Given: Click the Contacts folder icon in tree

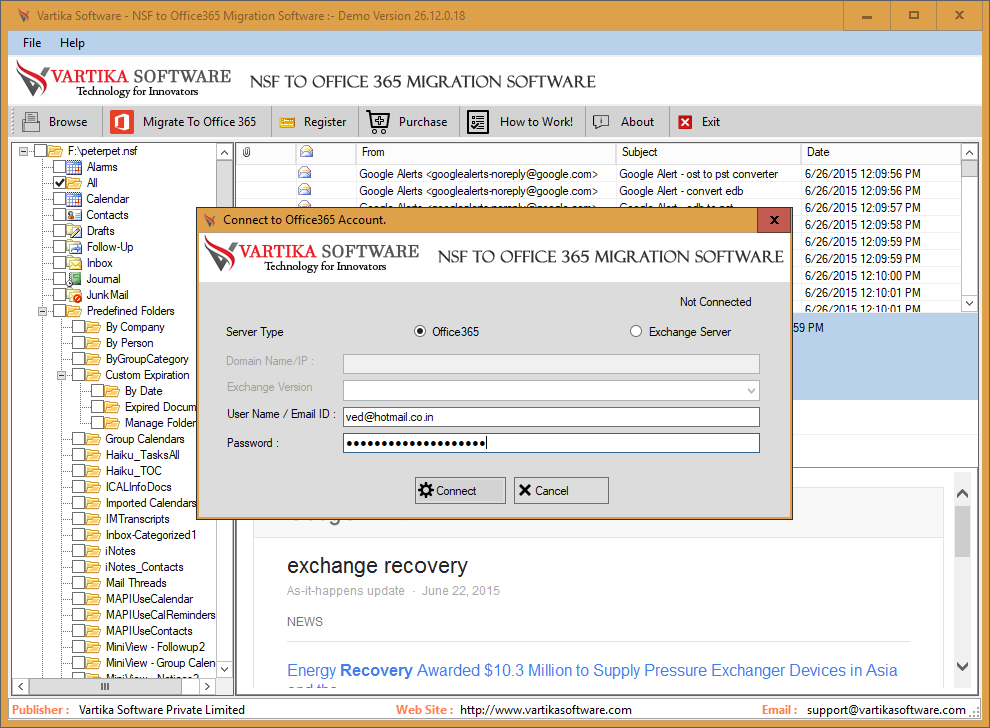Looking at the screenshot, I should pos(75,215).
